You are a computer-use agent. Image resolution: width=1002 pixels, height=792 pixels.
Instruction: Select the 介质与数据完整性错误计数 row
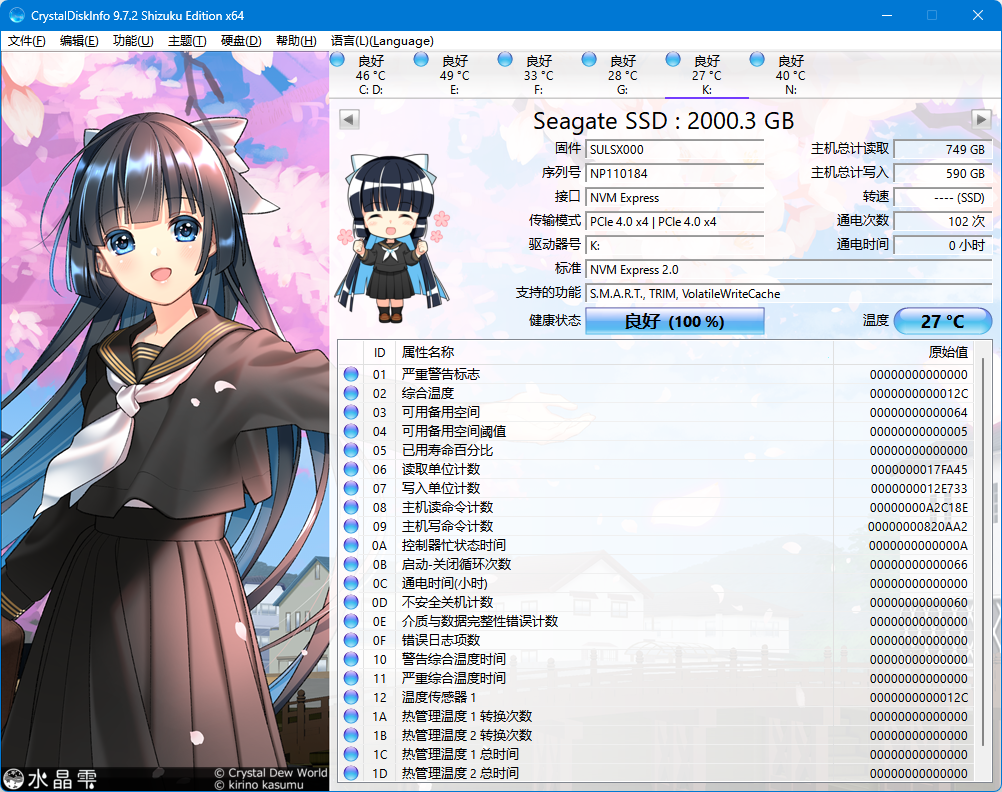656,621
